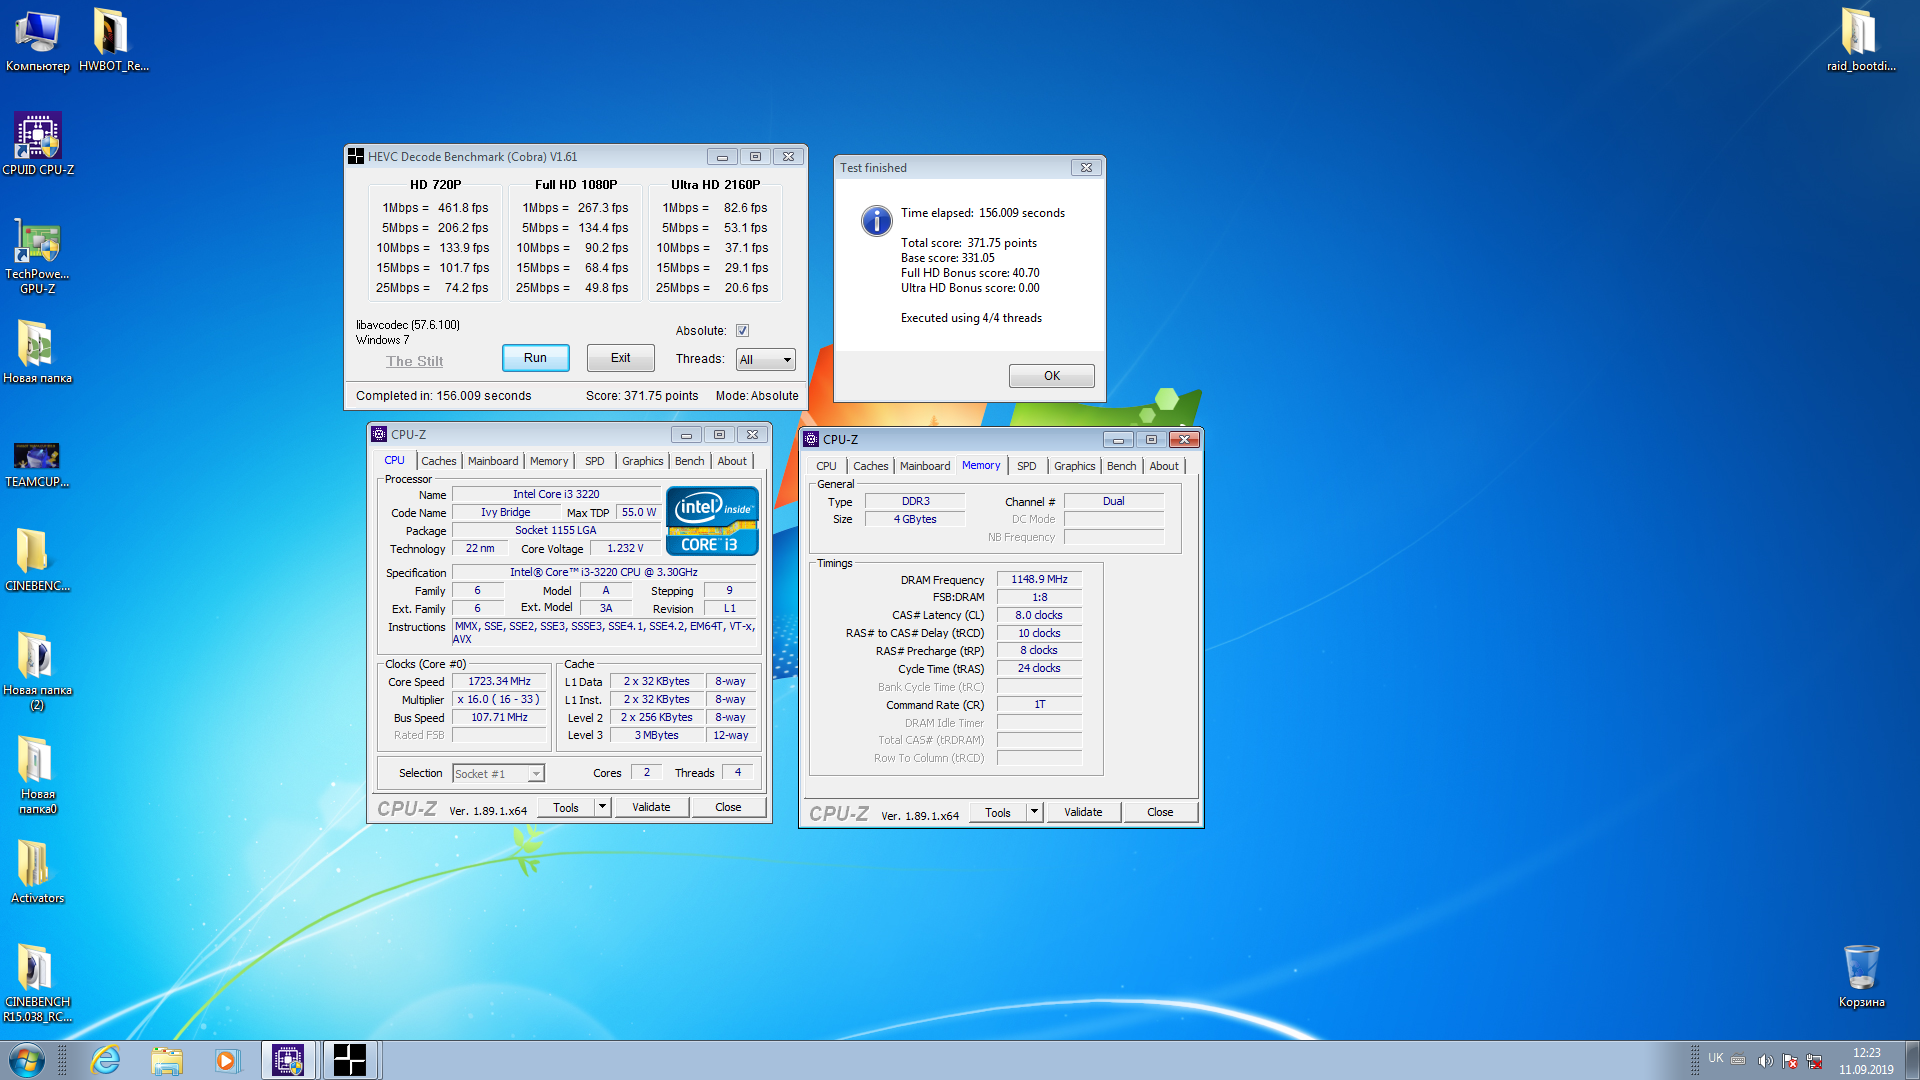This screenshot has width=1920, height=1080.
Task: Open Windows Media Player from taskbar
Action: (x=227, y=1060)
